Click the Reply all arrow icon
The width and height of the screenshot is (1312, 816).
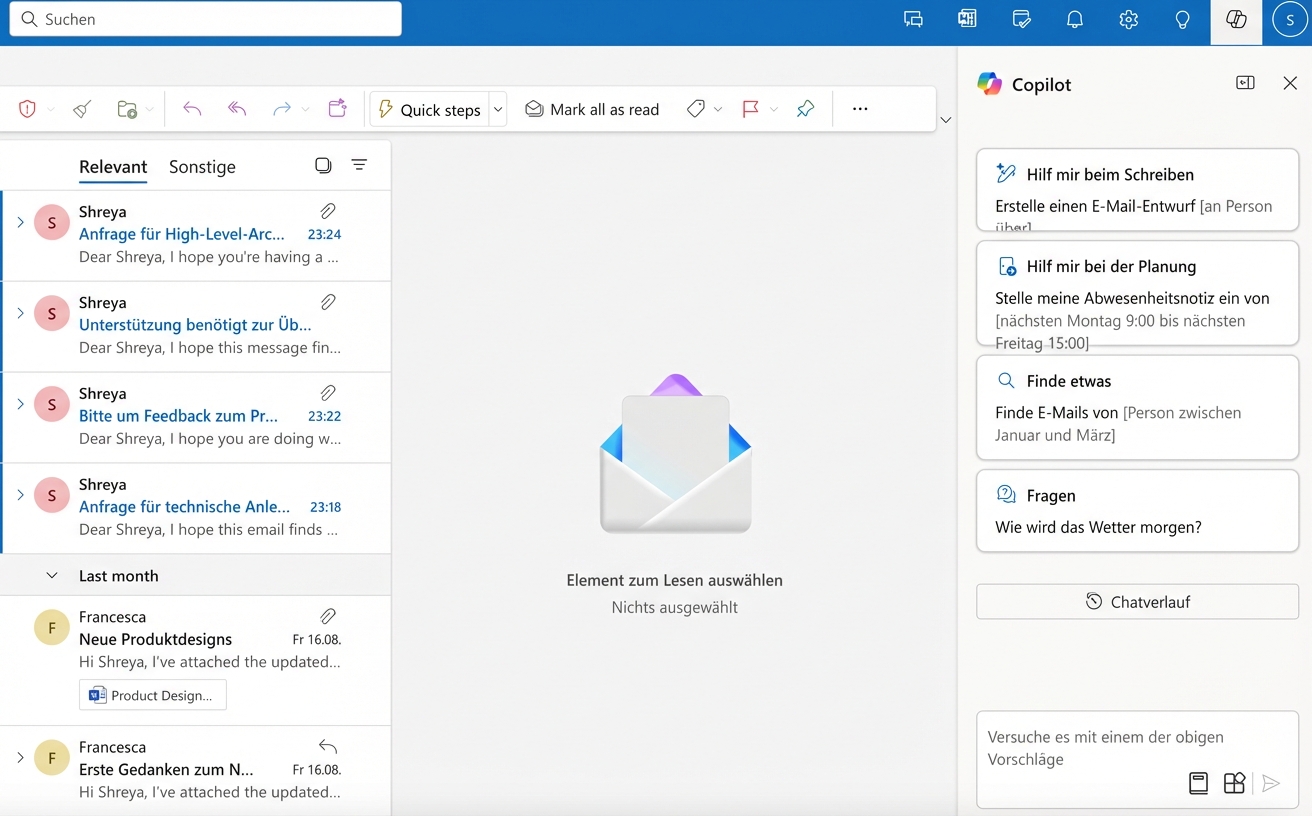coord(237,109)
